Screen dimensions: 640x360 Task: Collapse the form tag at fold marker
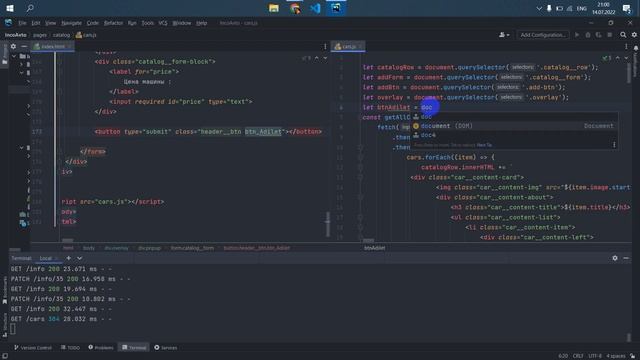point(60,152)
